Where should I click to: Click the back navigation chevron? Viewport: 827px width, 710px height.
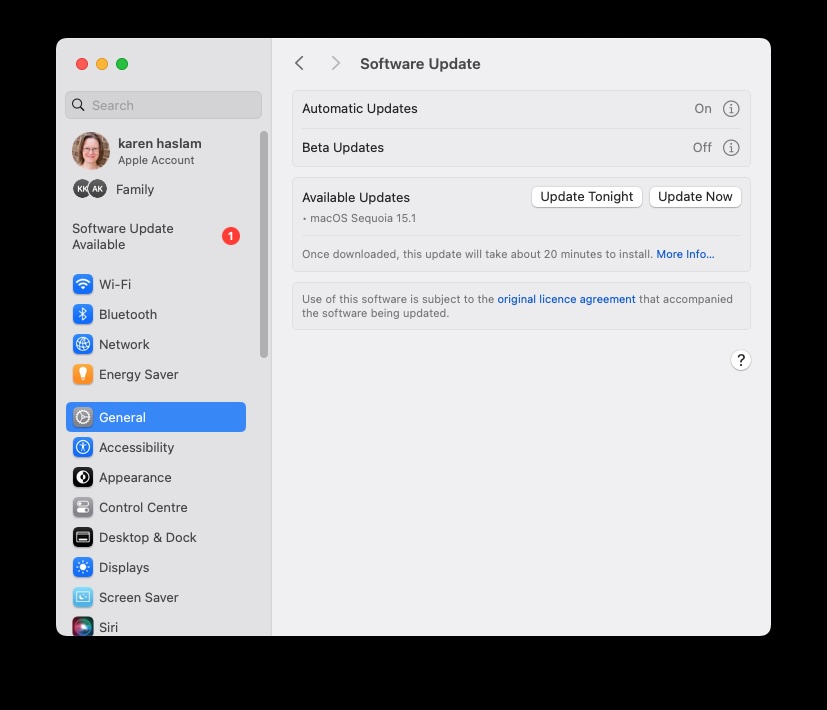click(x=299, y=63)
